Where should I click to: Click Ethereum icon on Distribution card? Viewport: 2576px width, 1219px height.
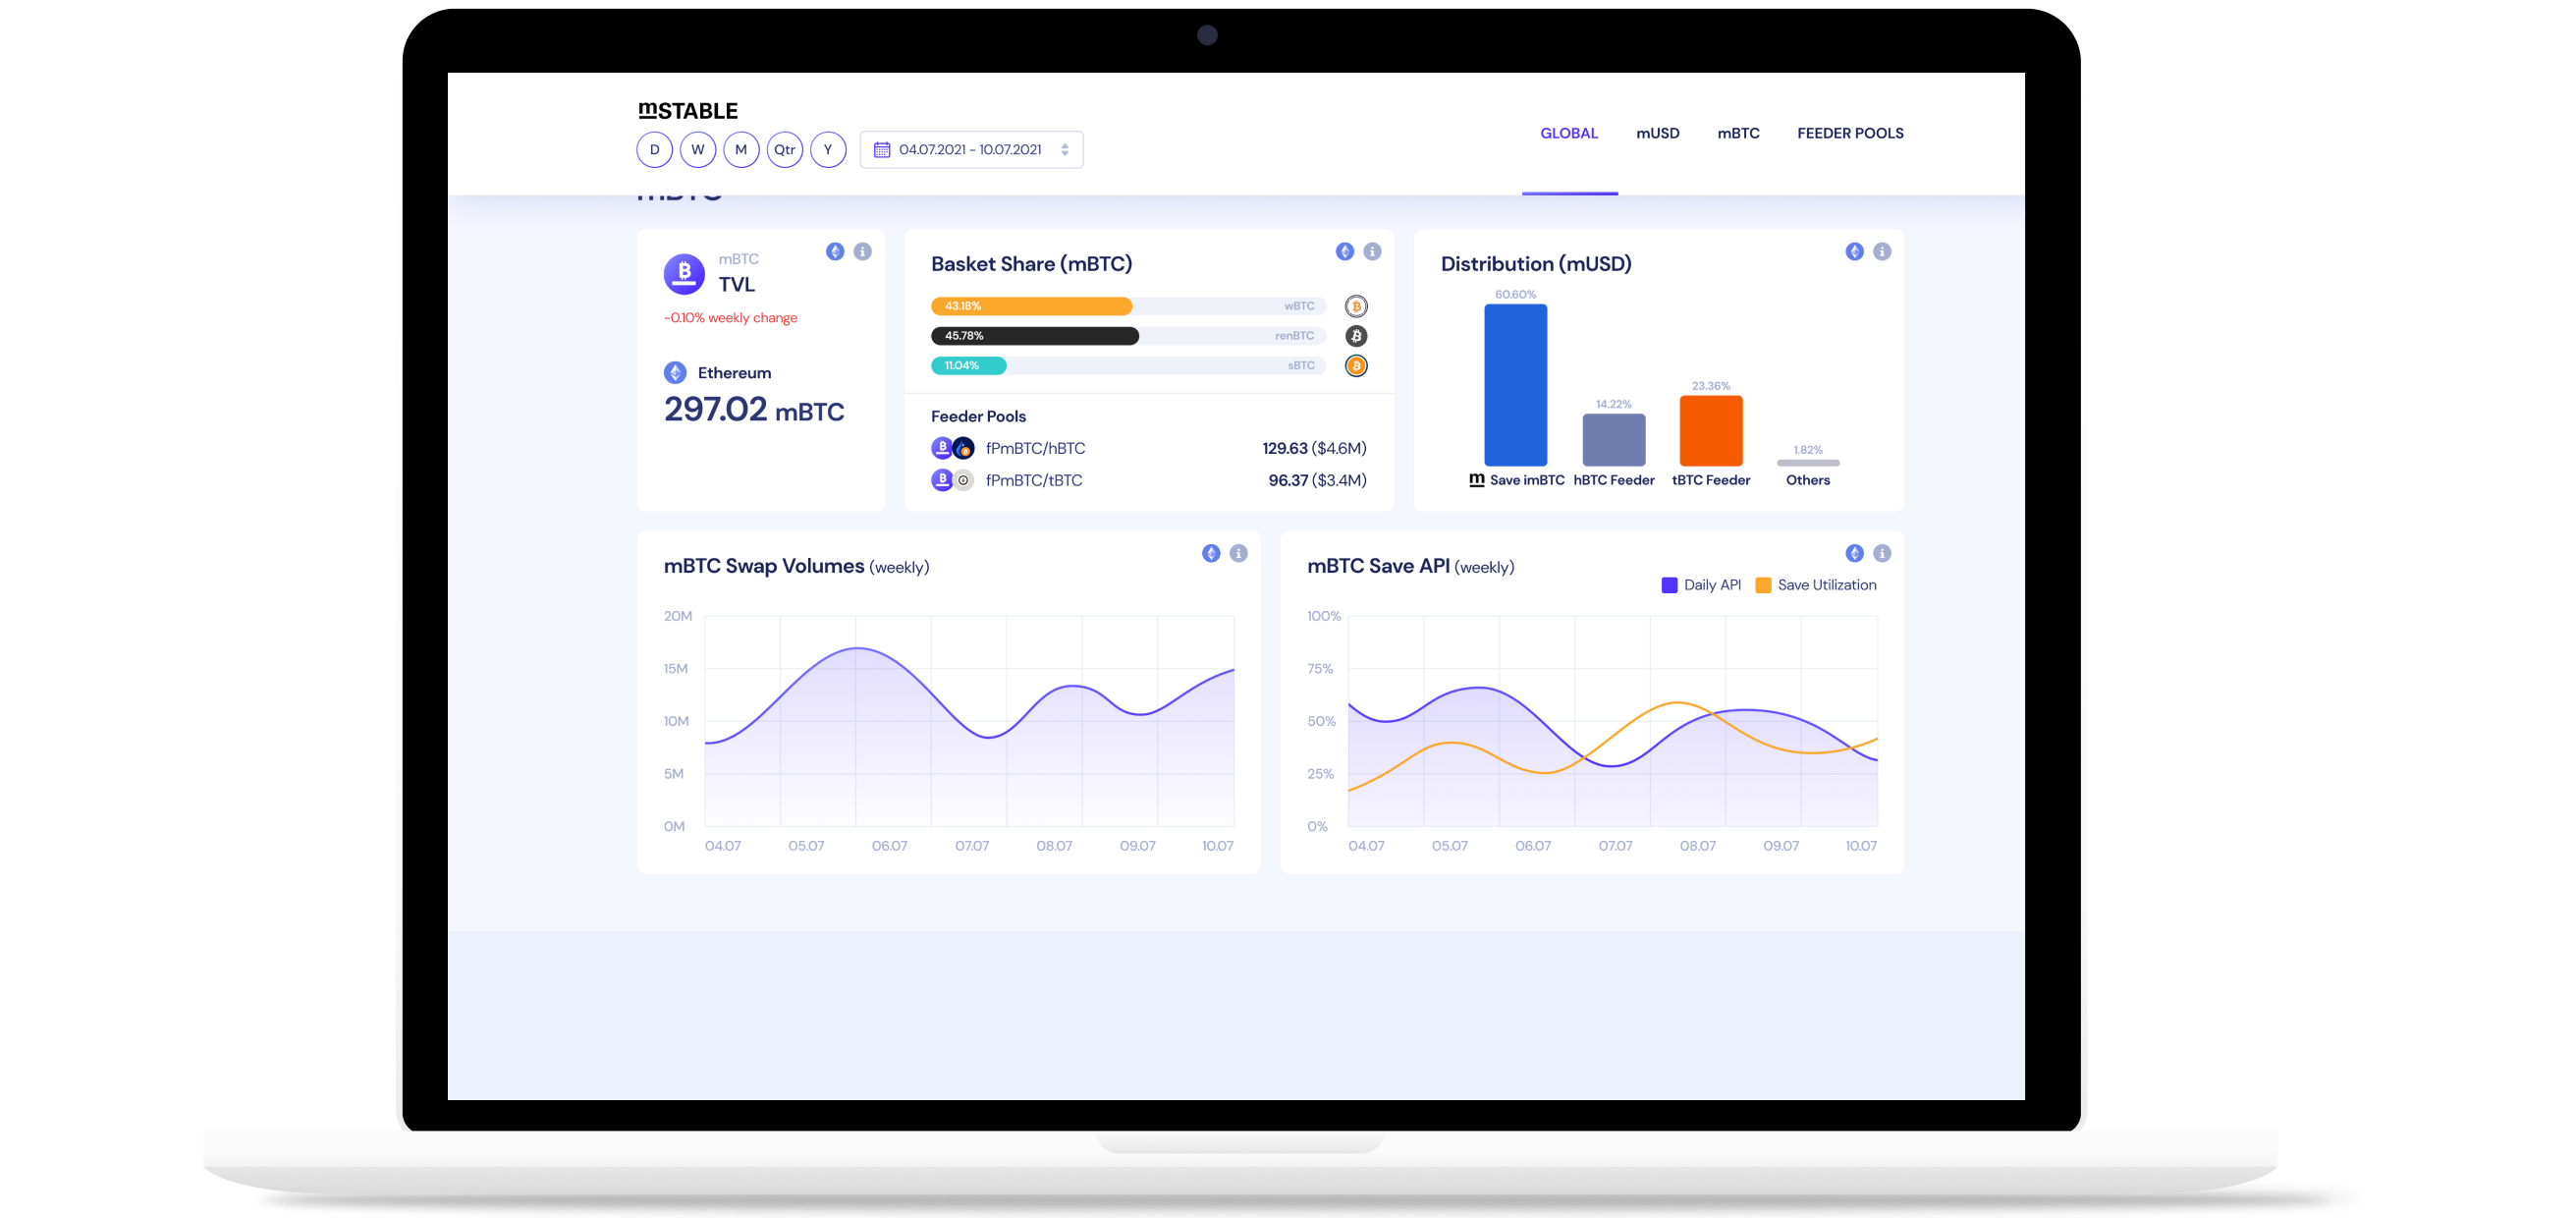1854,251
